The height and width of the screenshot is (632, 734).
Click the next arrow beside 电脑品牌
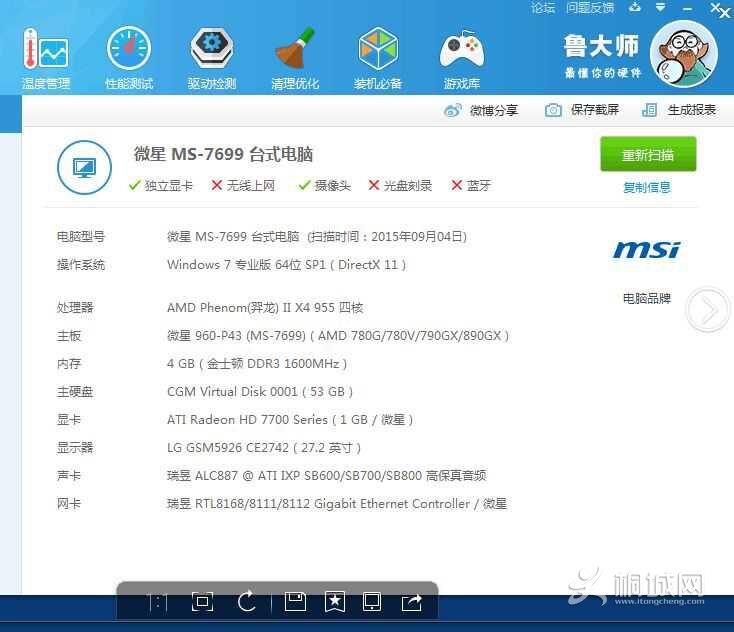tap(708, 309)
